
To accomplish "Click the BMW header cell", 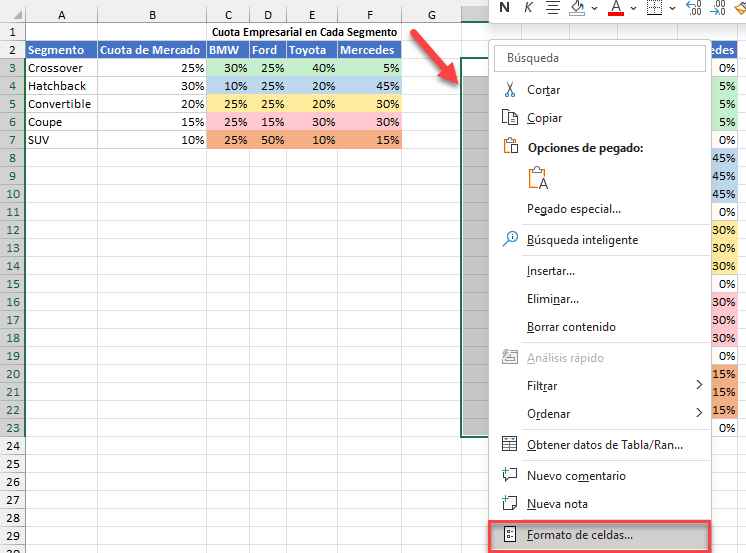I will 228,50.
